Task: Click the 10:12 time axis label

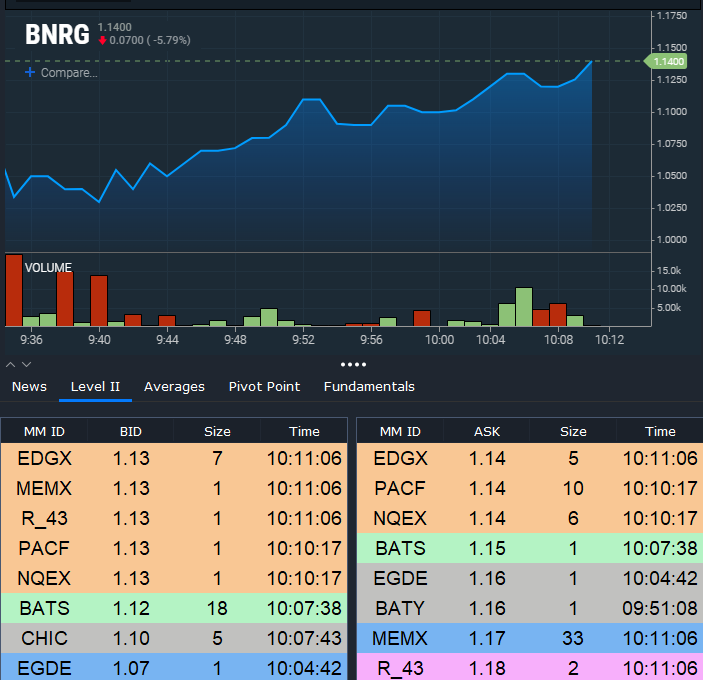Action: (609, 340)
